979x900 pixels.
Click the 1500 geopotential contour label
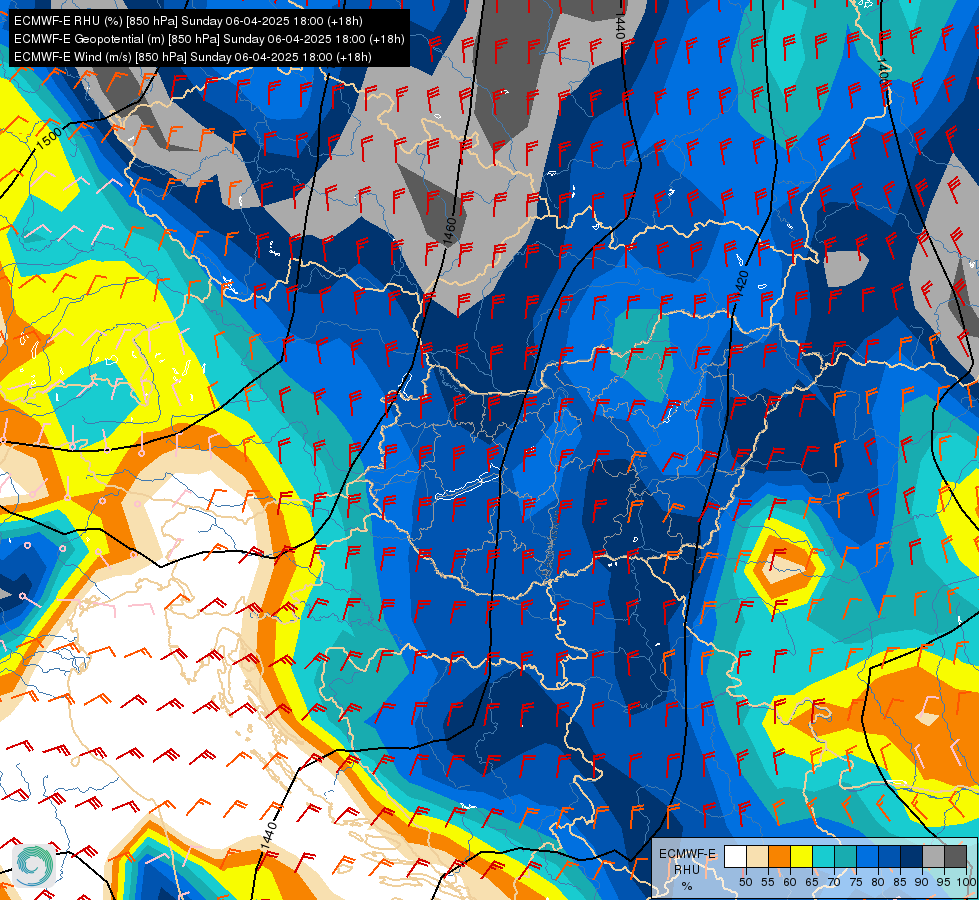(49, 138)
